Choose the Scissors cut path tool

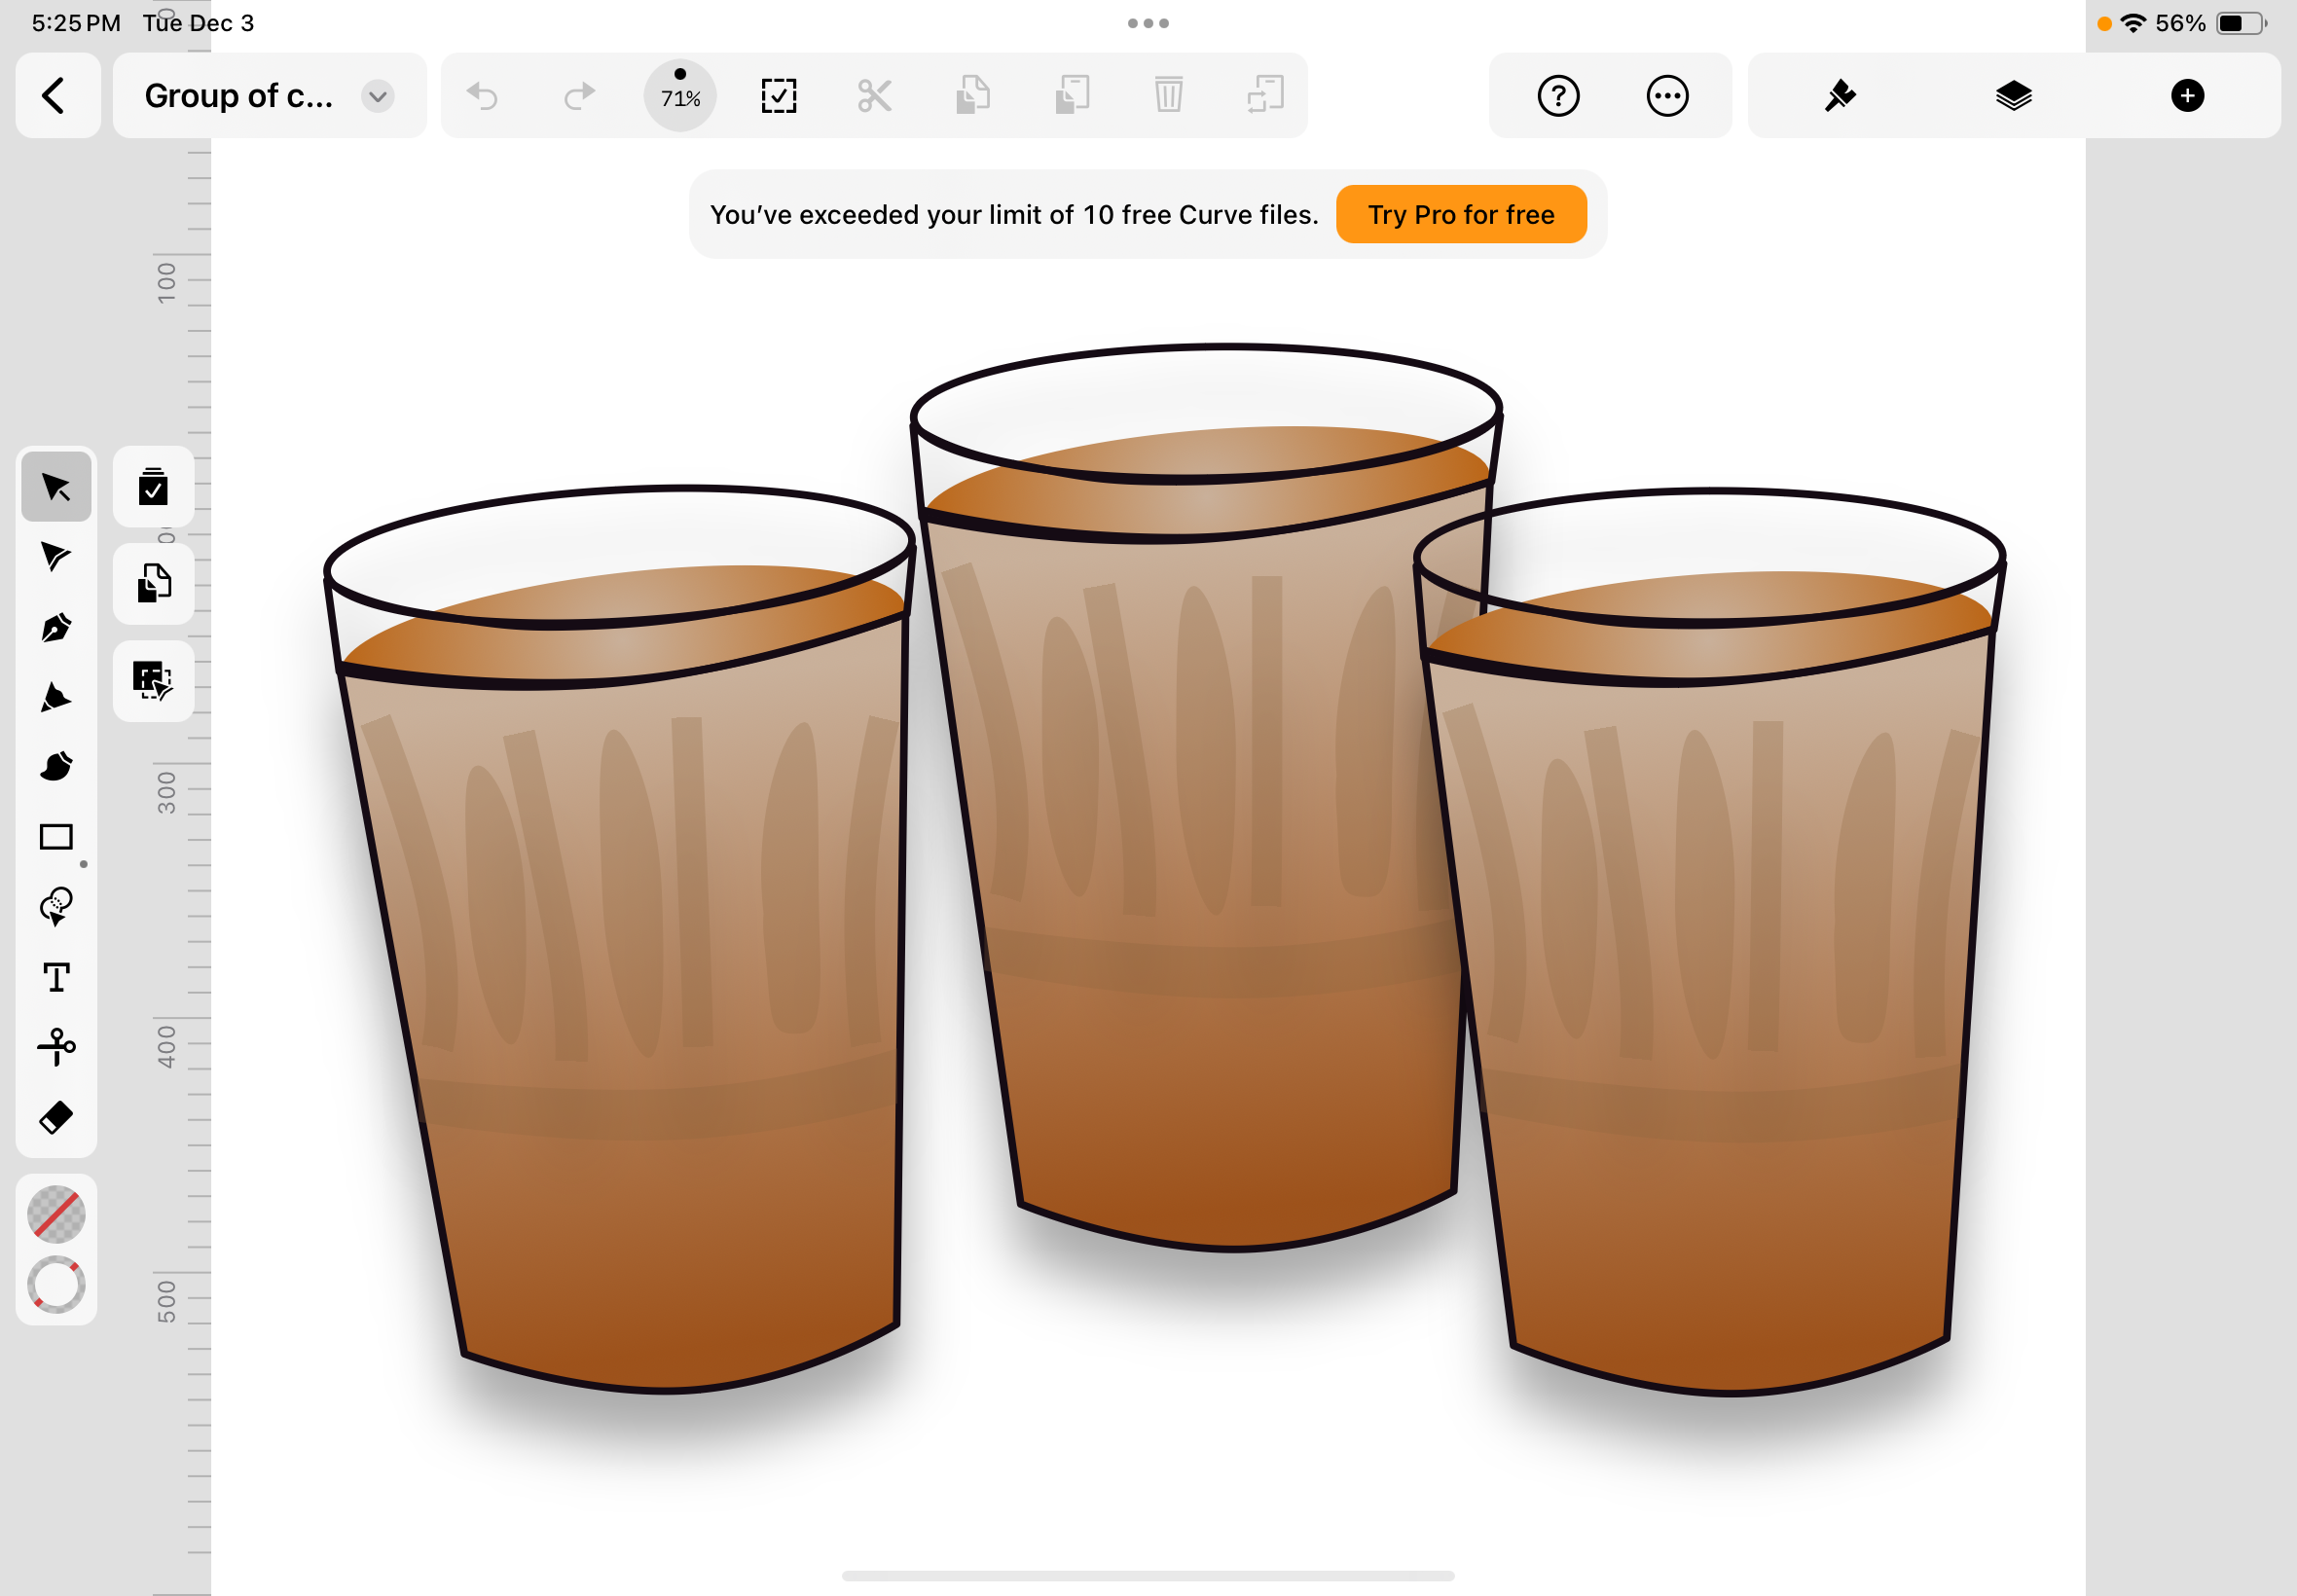pos(56,1047)
